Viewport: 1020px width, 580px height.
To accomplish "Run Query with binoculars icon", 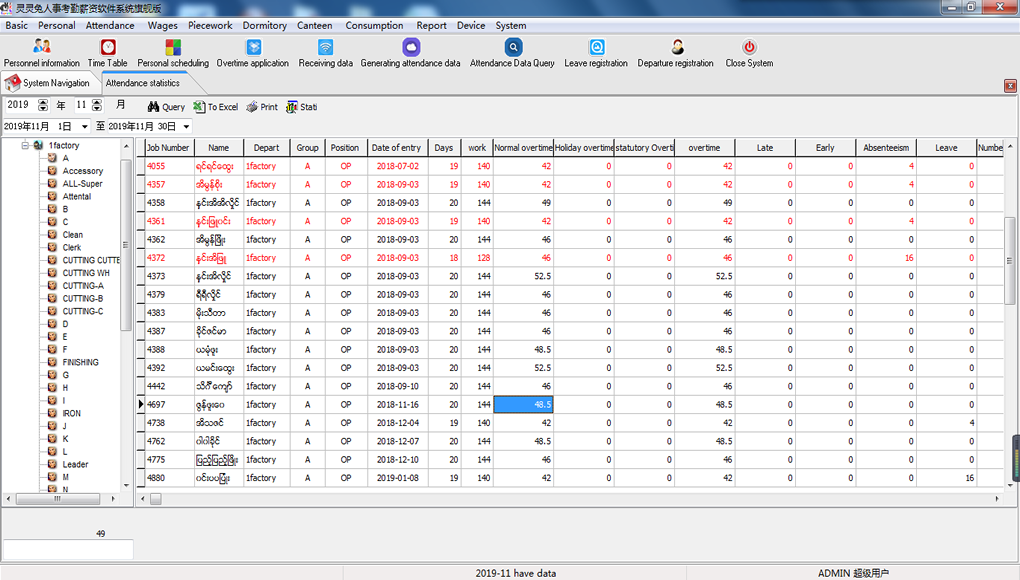I will tap(166, 107).
